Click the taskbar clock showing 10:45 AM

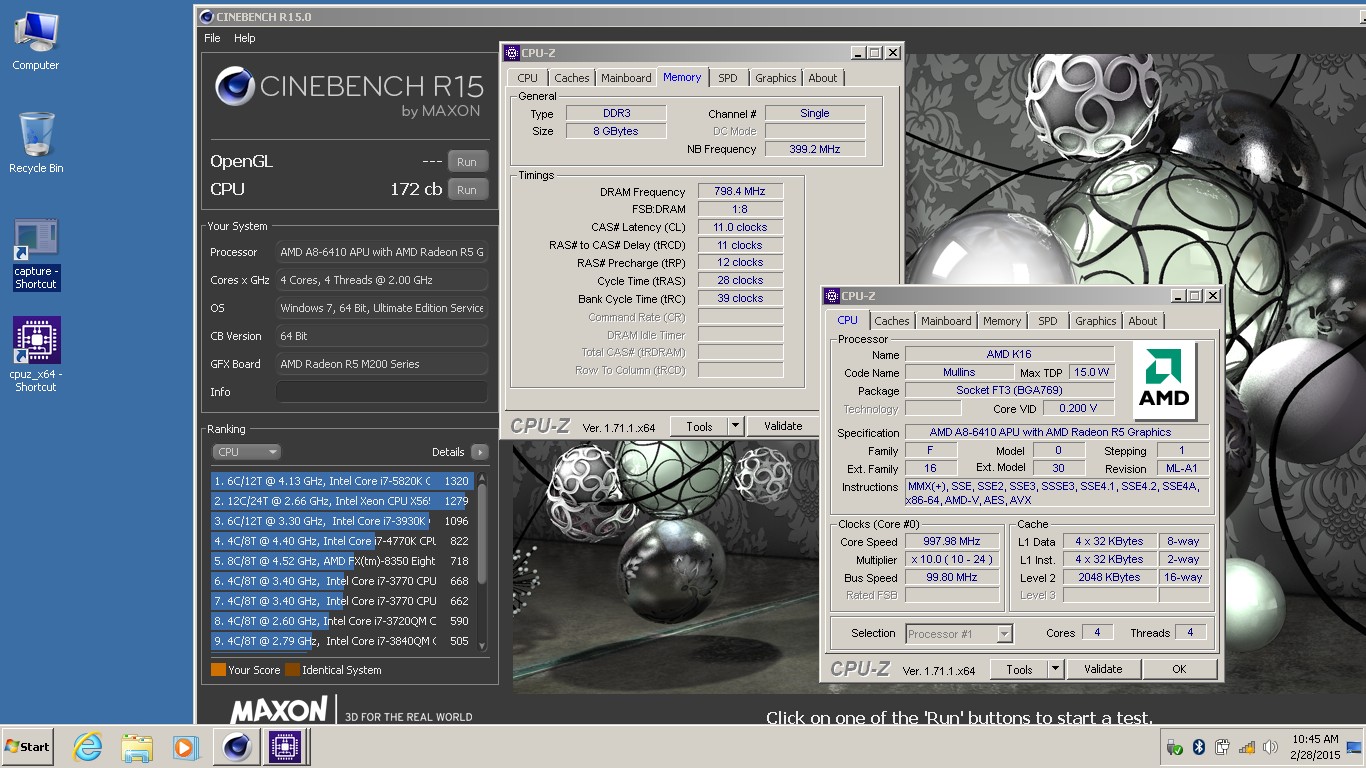click(x=1313, y=747)
